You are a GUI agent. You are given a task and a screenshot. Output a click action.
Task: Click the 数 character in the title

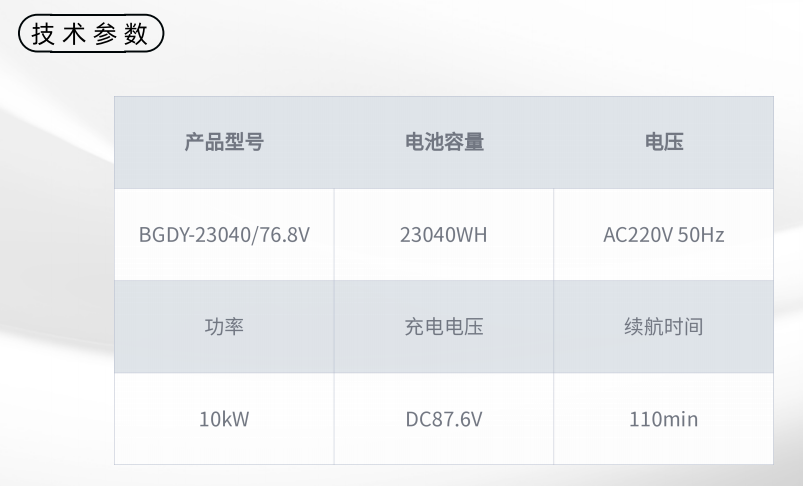(x=136, y=34)
